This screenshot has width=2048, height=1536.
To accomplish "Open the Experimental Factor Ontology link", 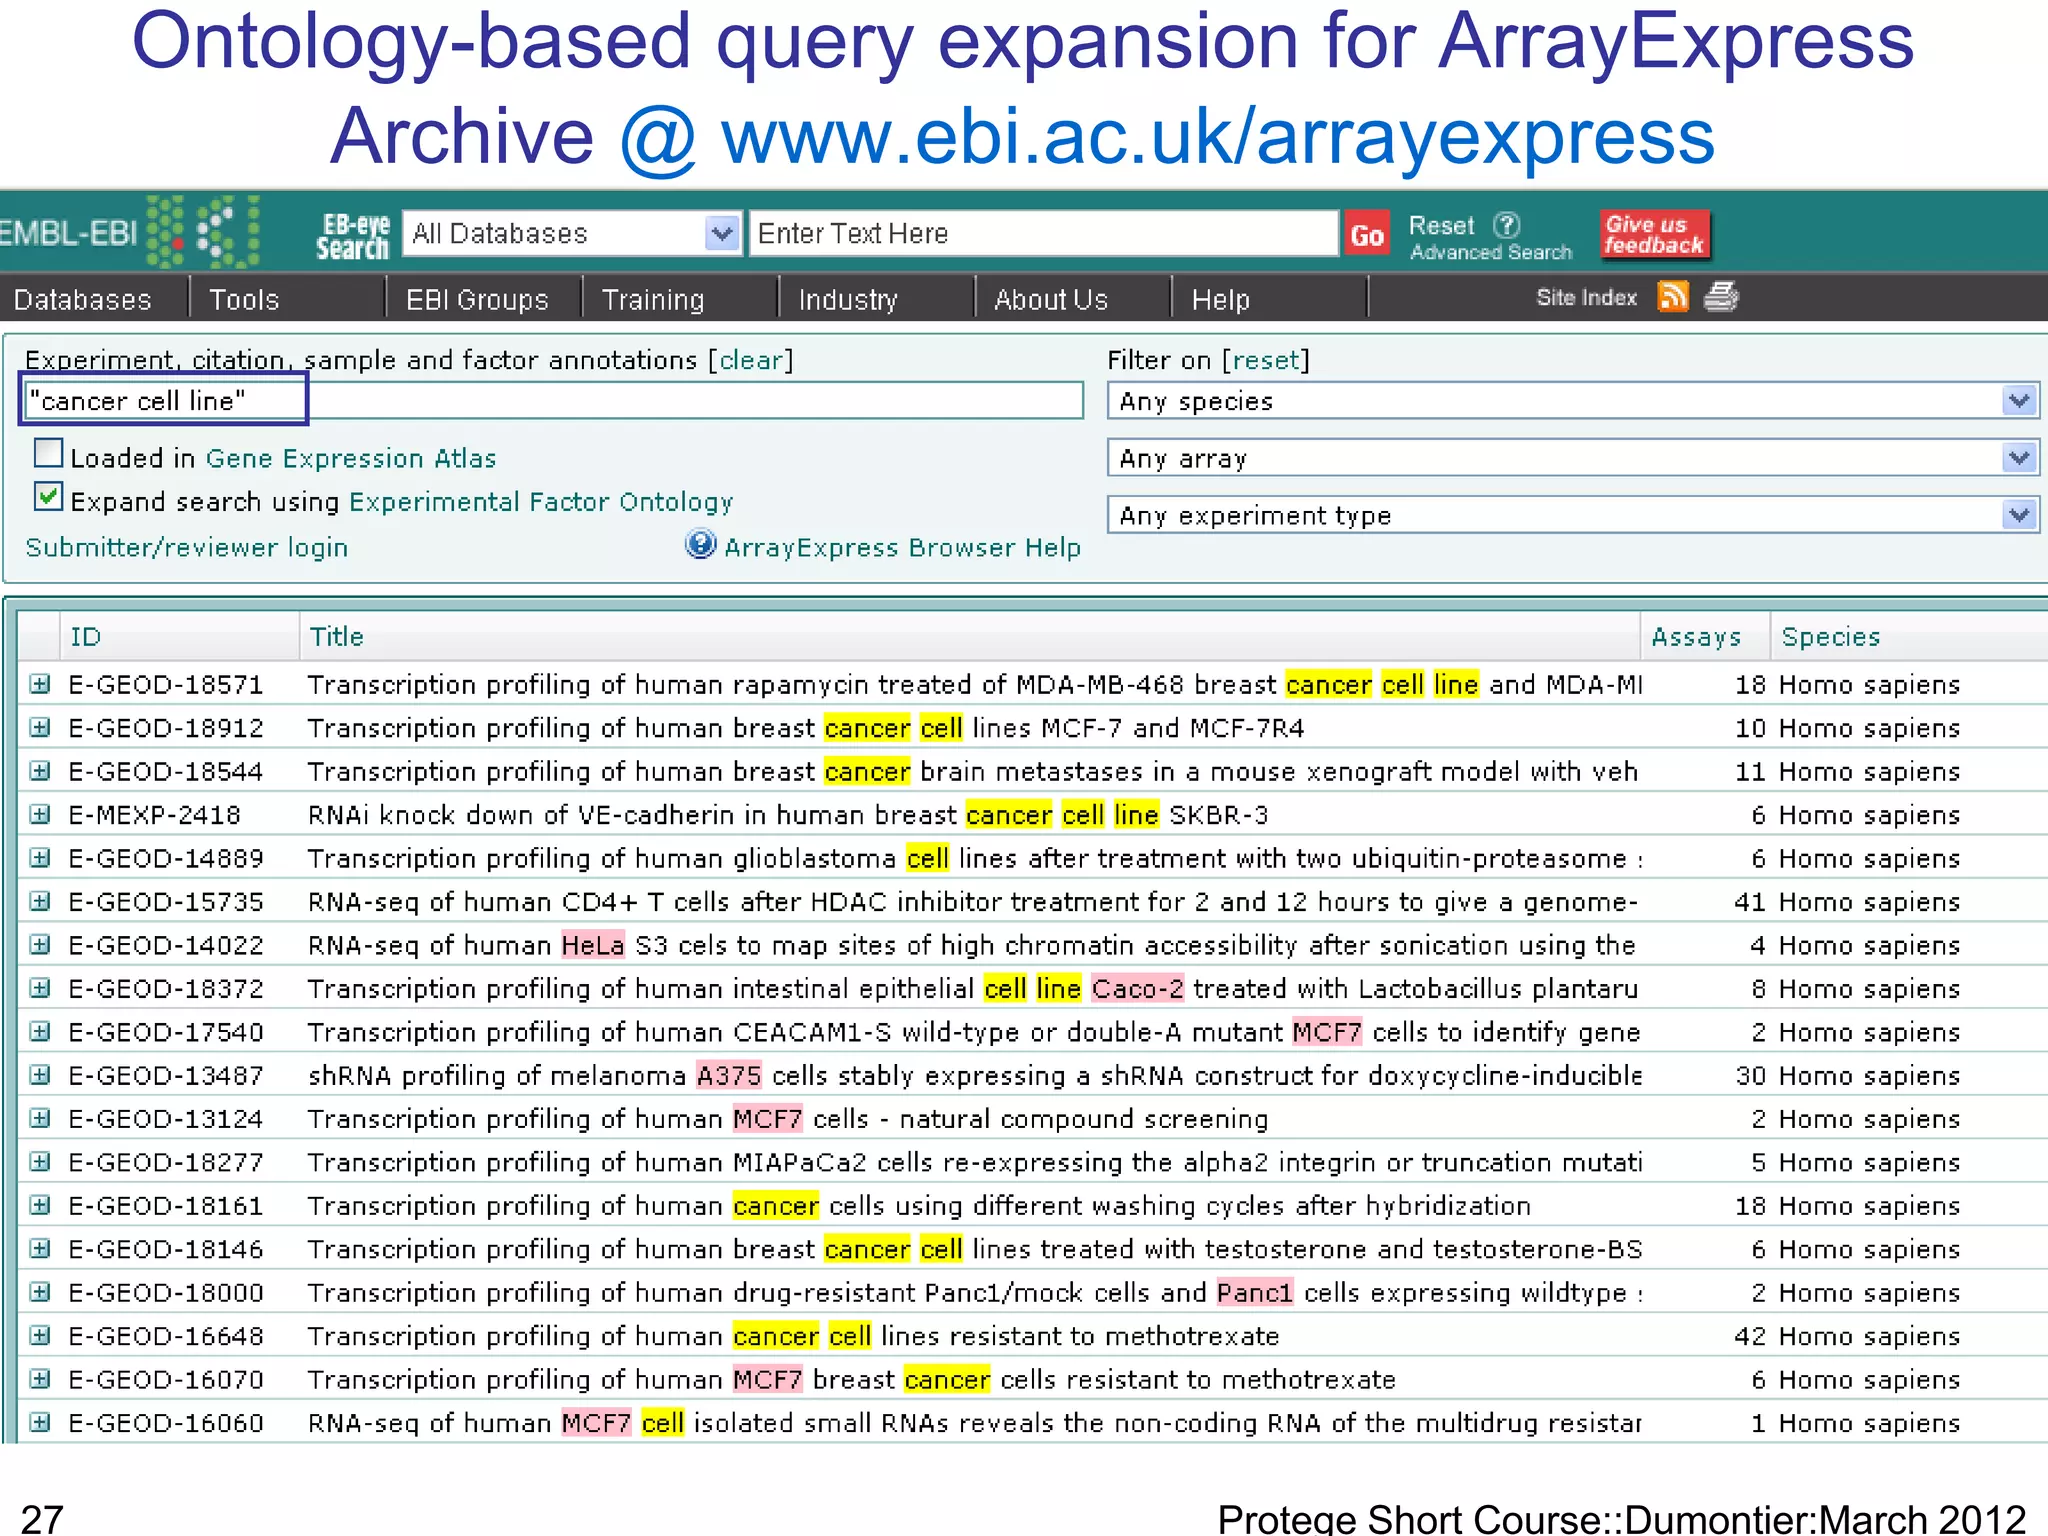I will tap(541, 502).
